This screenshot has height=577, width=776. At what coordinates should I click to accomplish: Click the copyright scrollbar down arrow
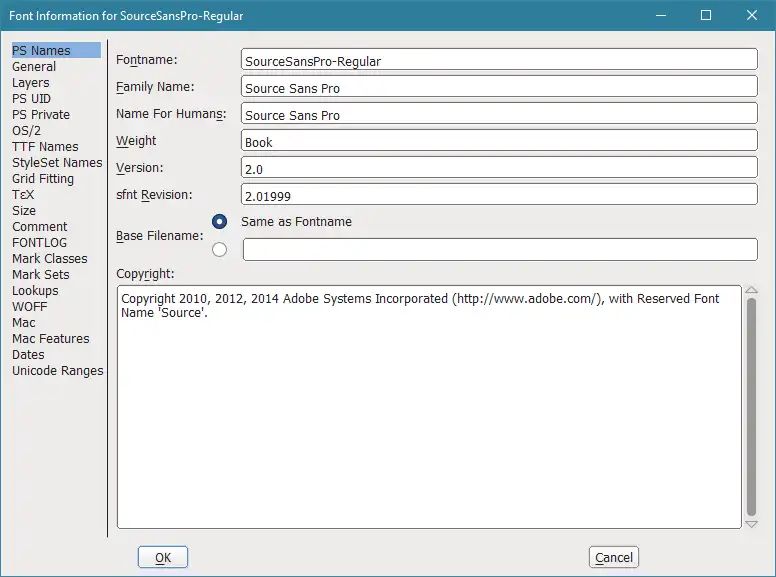point(751,524)
